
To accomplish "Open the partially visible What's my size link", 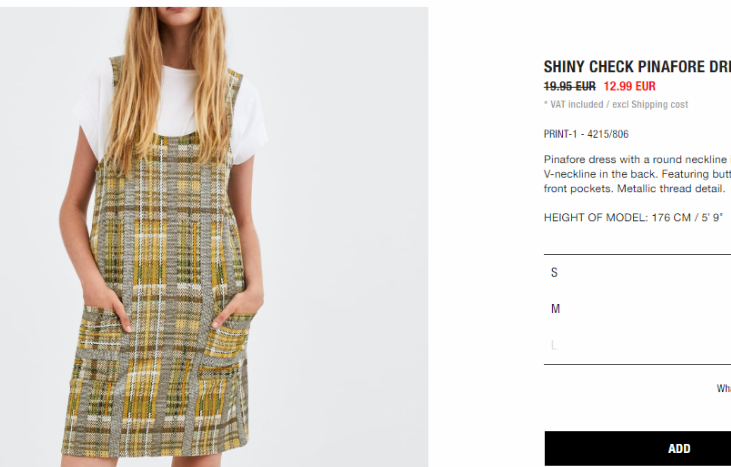I will 724,388.
